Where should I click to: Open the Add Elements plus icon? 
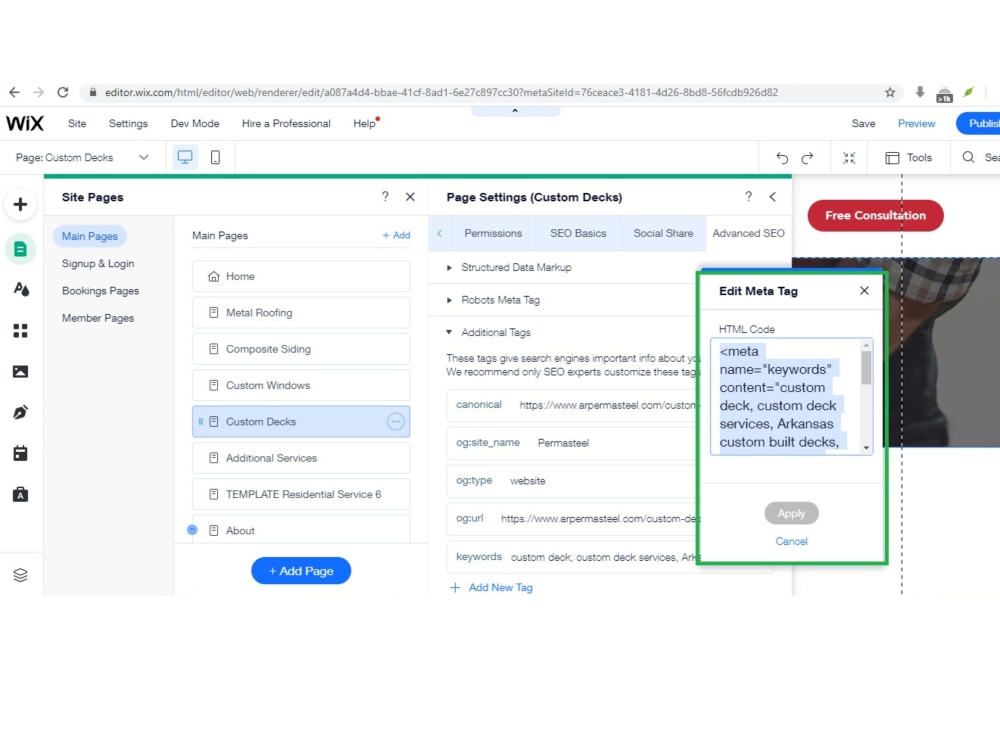click(x=20, y=205)
